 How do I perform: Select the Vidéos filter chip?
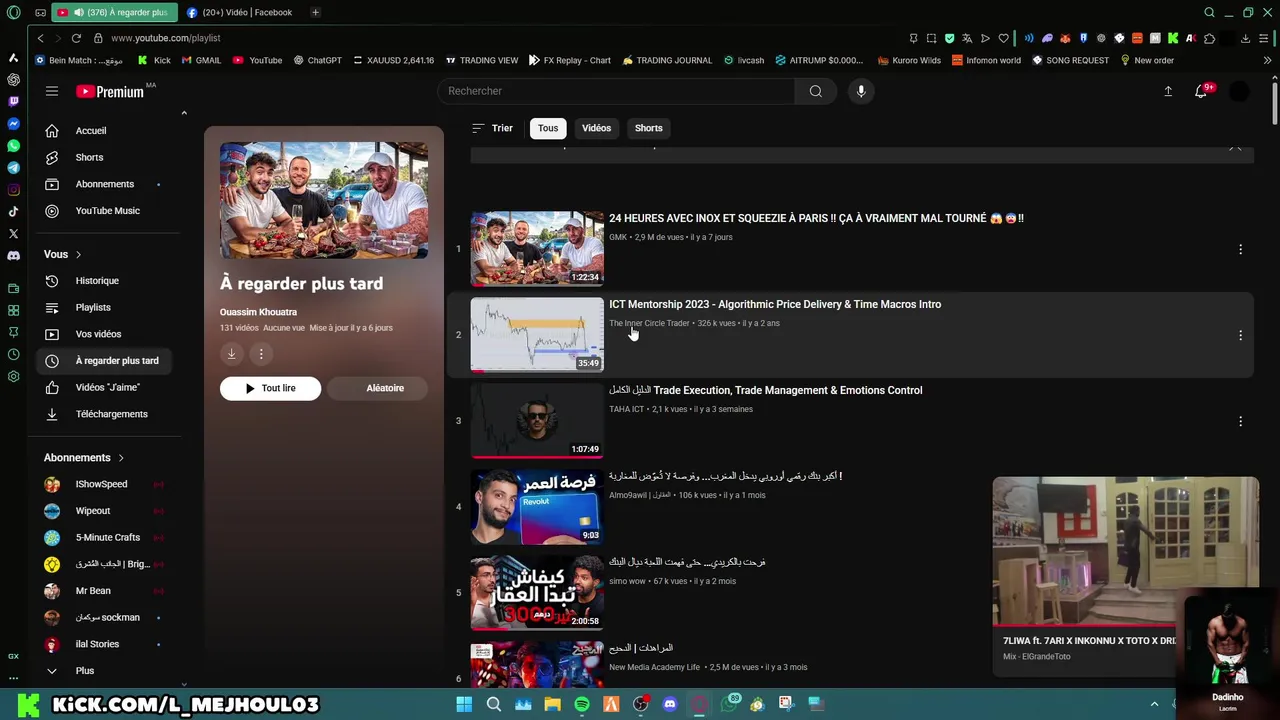(x=597, y=128)
